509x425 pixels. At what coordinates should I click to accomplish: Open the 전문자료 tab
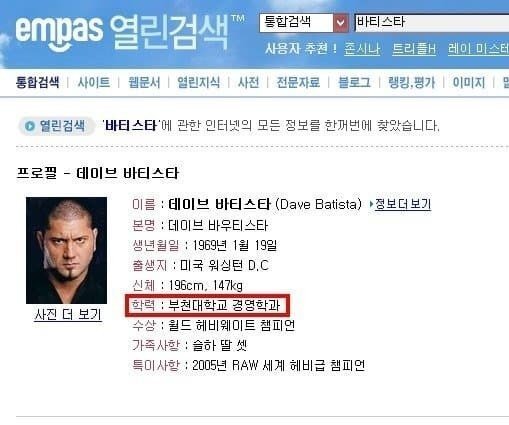tap(298, 82)
